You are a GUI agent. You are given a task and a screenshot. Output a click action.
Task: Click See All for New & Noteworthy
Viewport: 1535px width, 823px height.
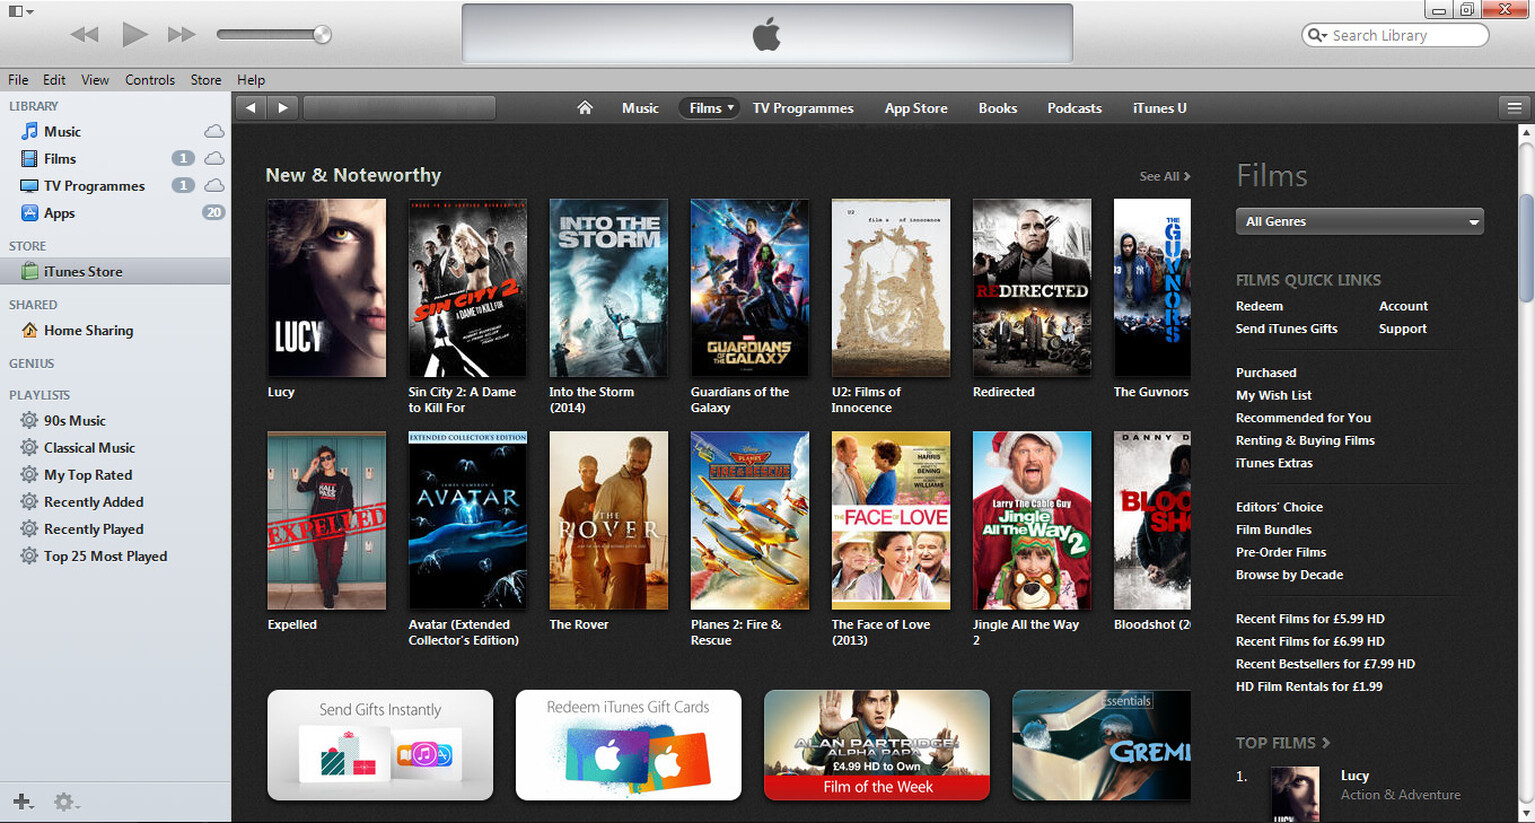[1165, 176]
